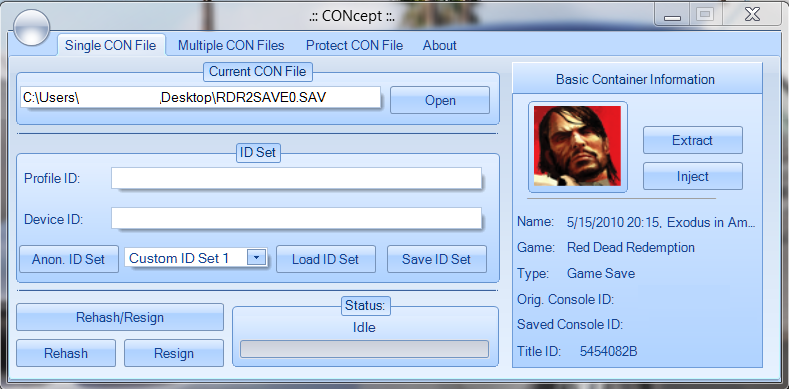Click the Save ID Set button

click(x=436, y=259)
